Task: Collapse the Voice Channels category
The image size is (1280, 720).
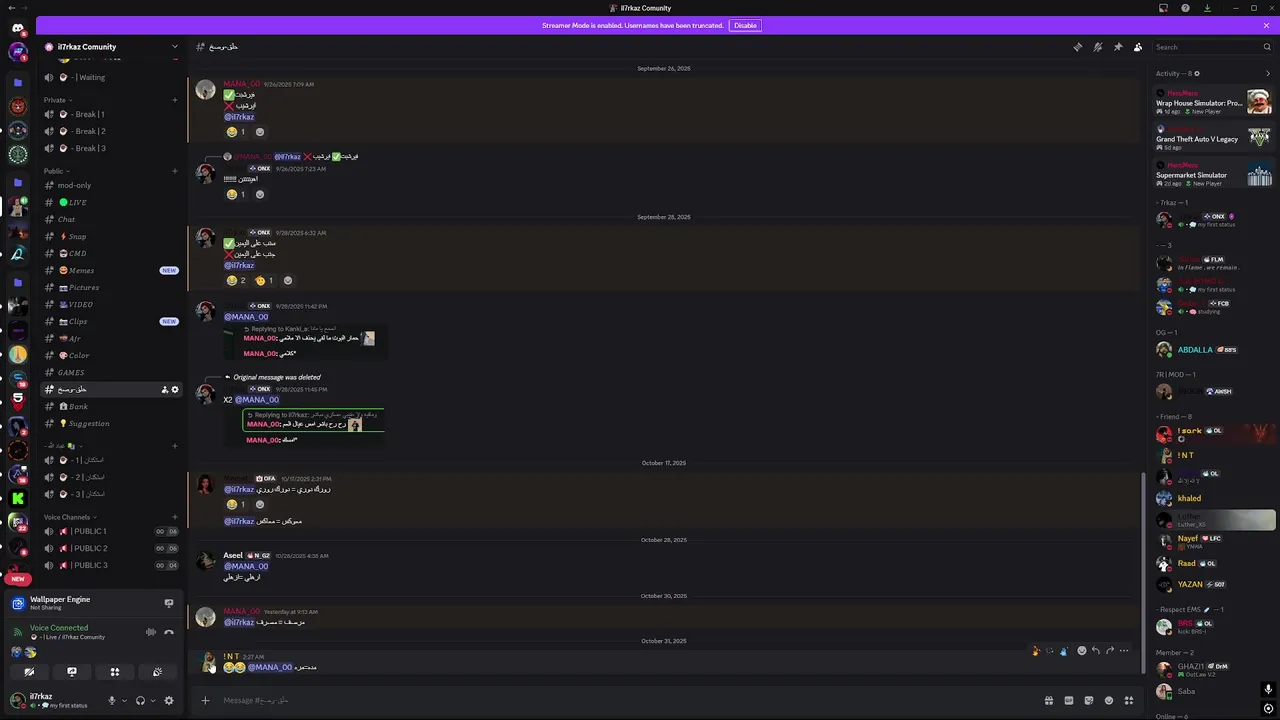Action: point(69,517)
